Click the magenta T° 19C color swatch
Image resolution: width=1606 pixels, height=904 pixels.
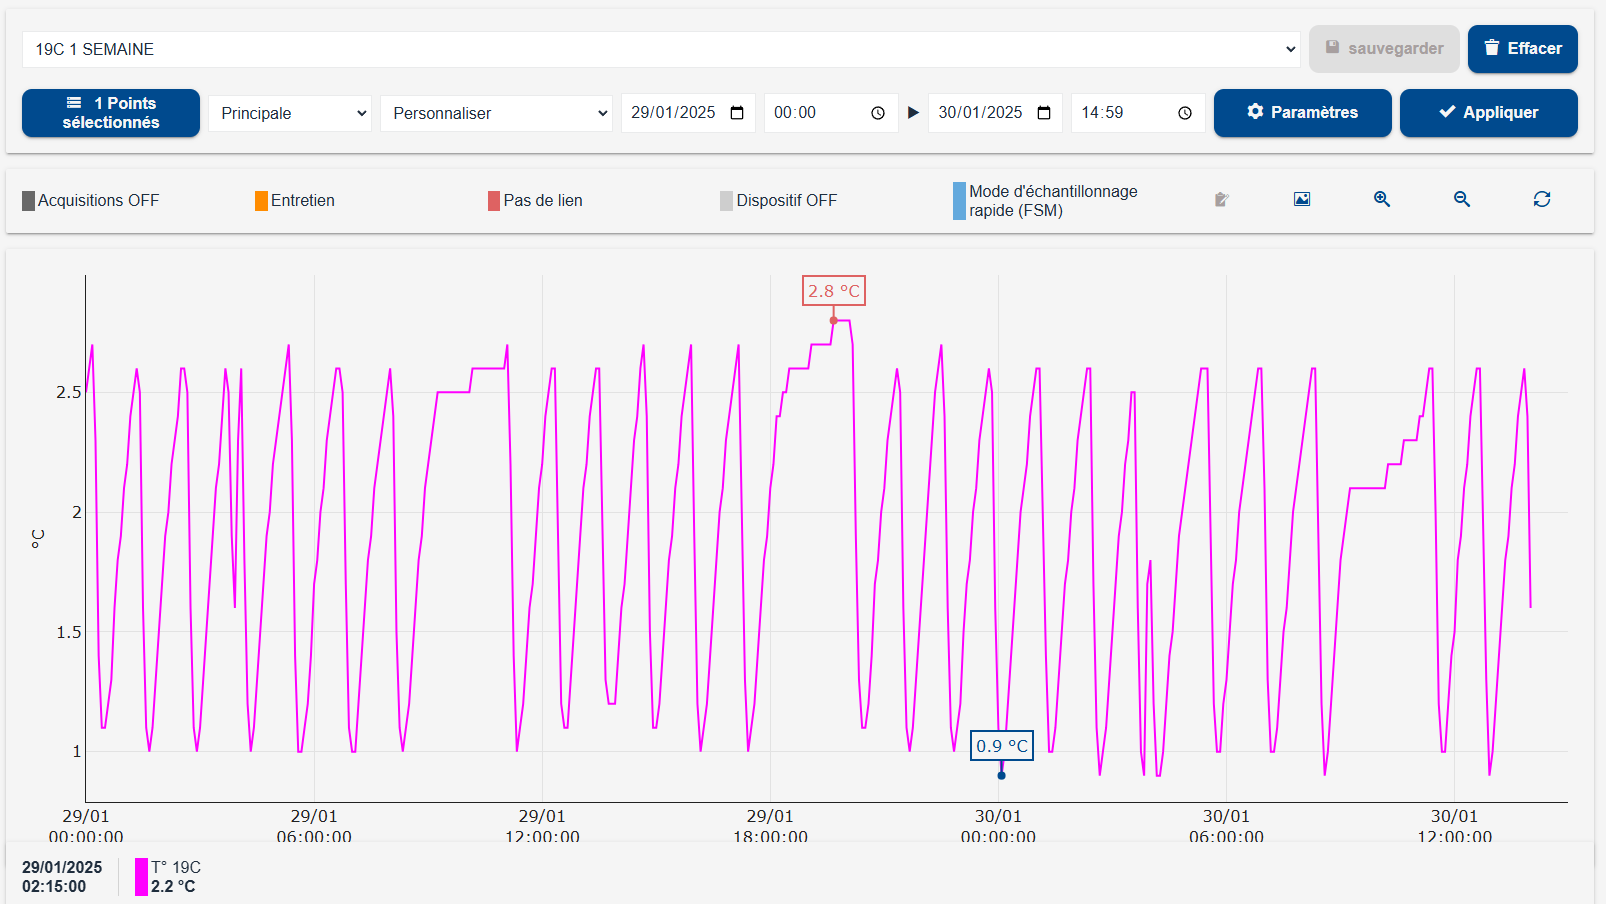[x=141, y=877]
